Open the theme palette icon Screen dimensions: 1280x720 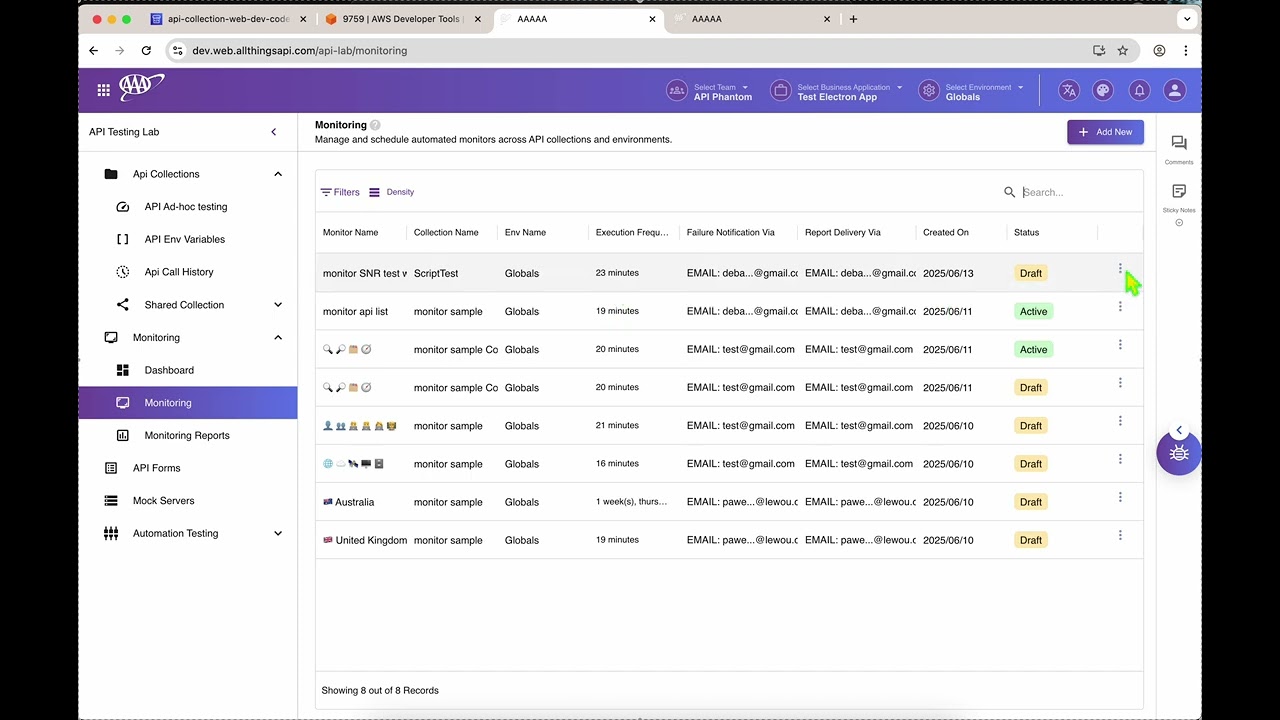coord(1103,90)
